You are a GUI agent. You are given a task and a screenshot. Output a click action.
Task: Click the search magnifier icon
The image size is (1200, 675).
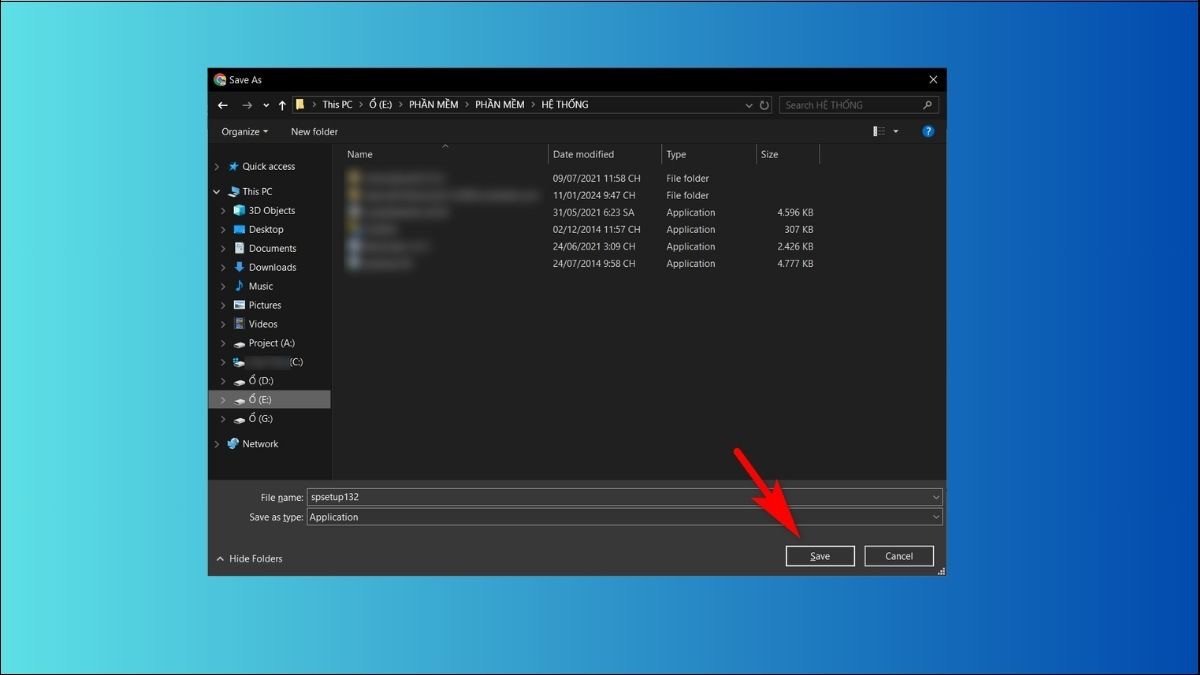(927, 105)
